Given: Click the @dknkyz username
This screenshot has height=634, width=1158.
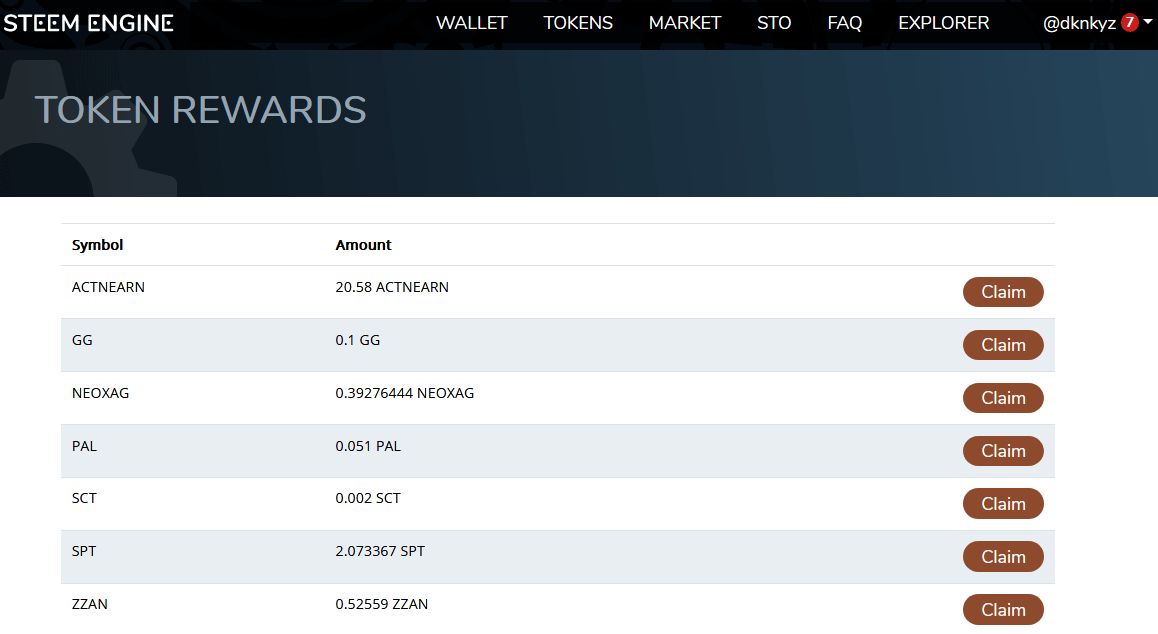Looking at the screenshot, I should click(1079, 23).
